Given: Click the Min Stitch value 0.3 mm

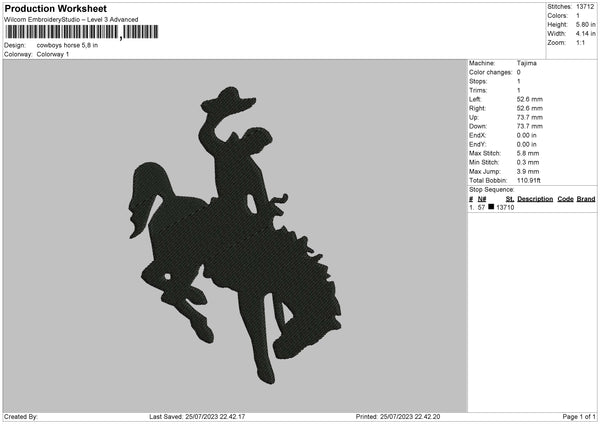Looking at the screenshot, I should (x=528, y=163).
